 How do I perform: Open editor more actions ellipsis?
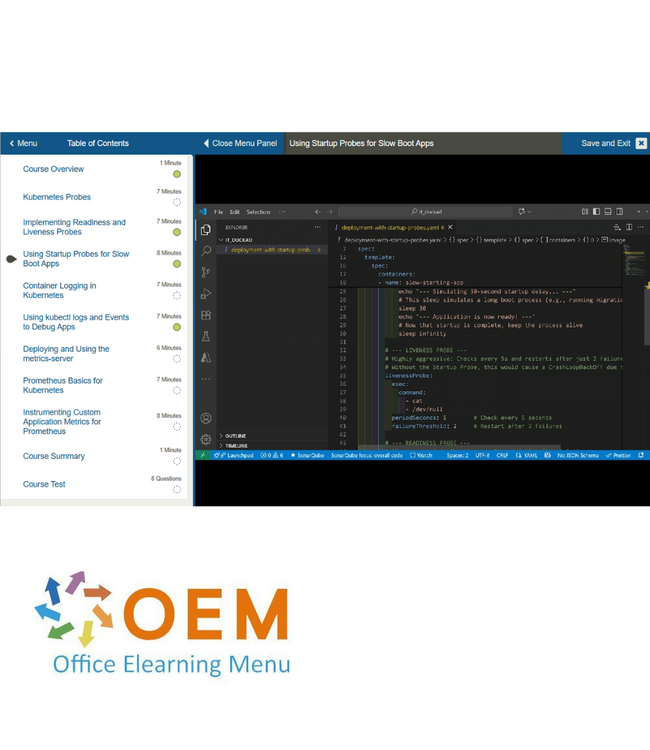[640, 227]
